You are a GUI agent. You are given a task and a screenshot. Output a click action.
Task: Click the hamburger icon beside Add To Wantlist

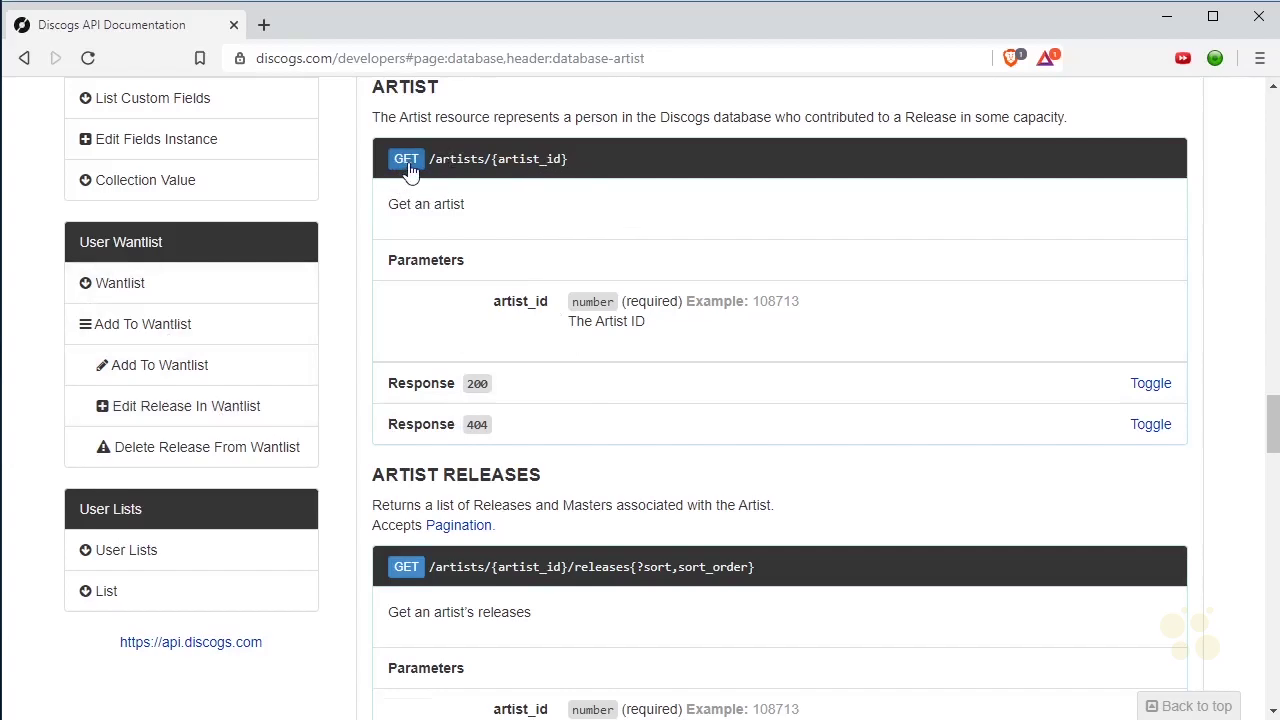(85, 324)
